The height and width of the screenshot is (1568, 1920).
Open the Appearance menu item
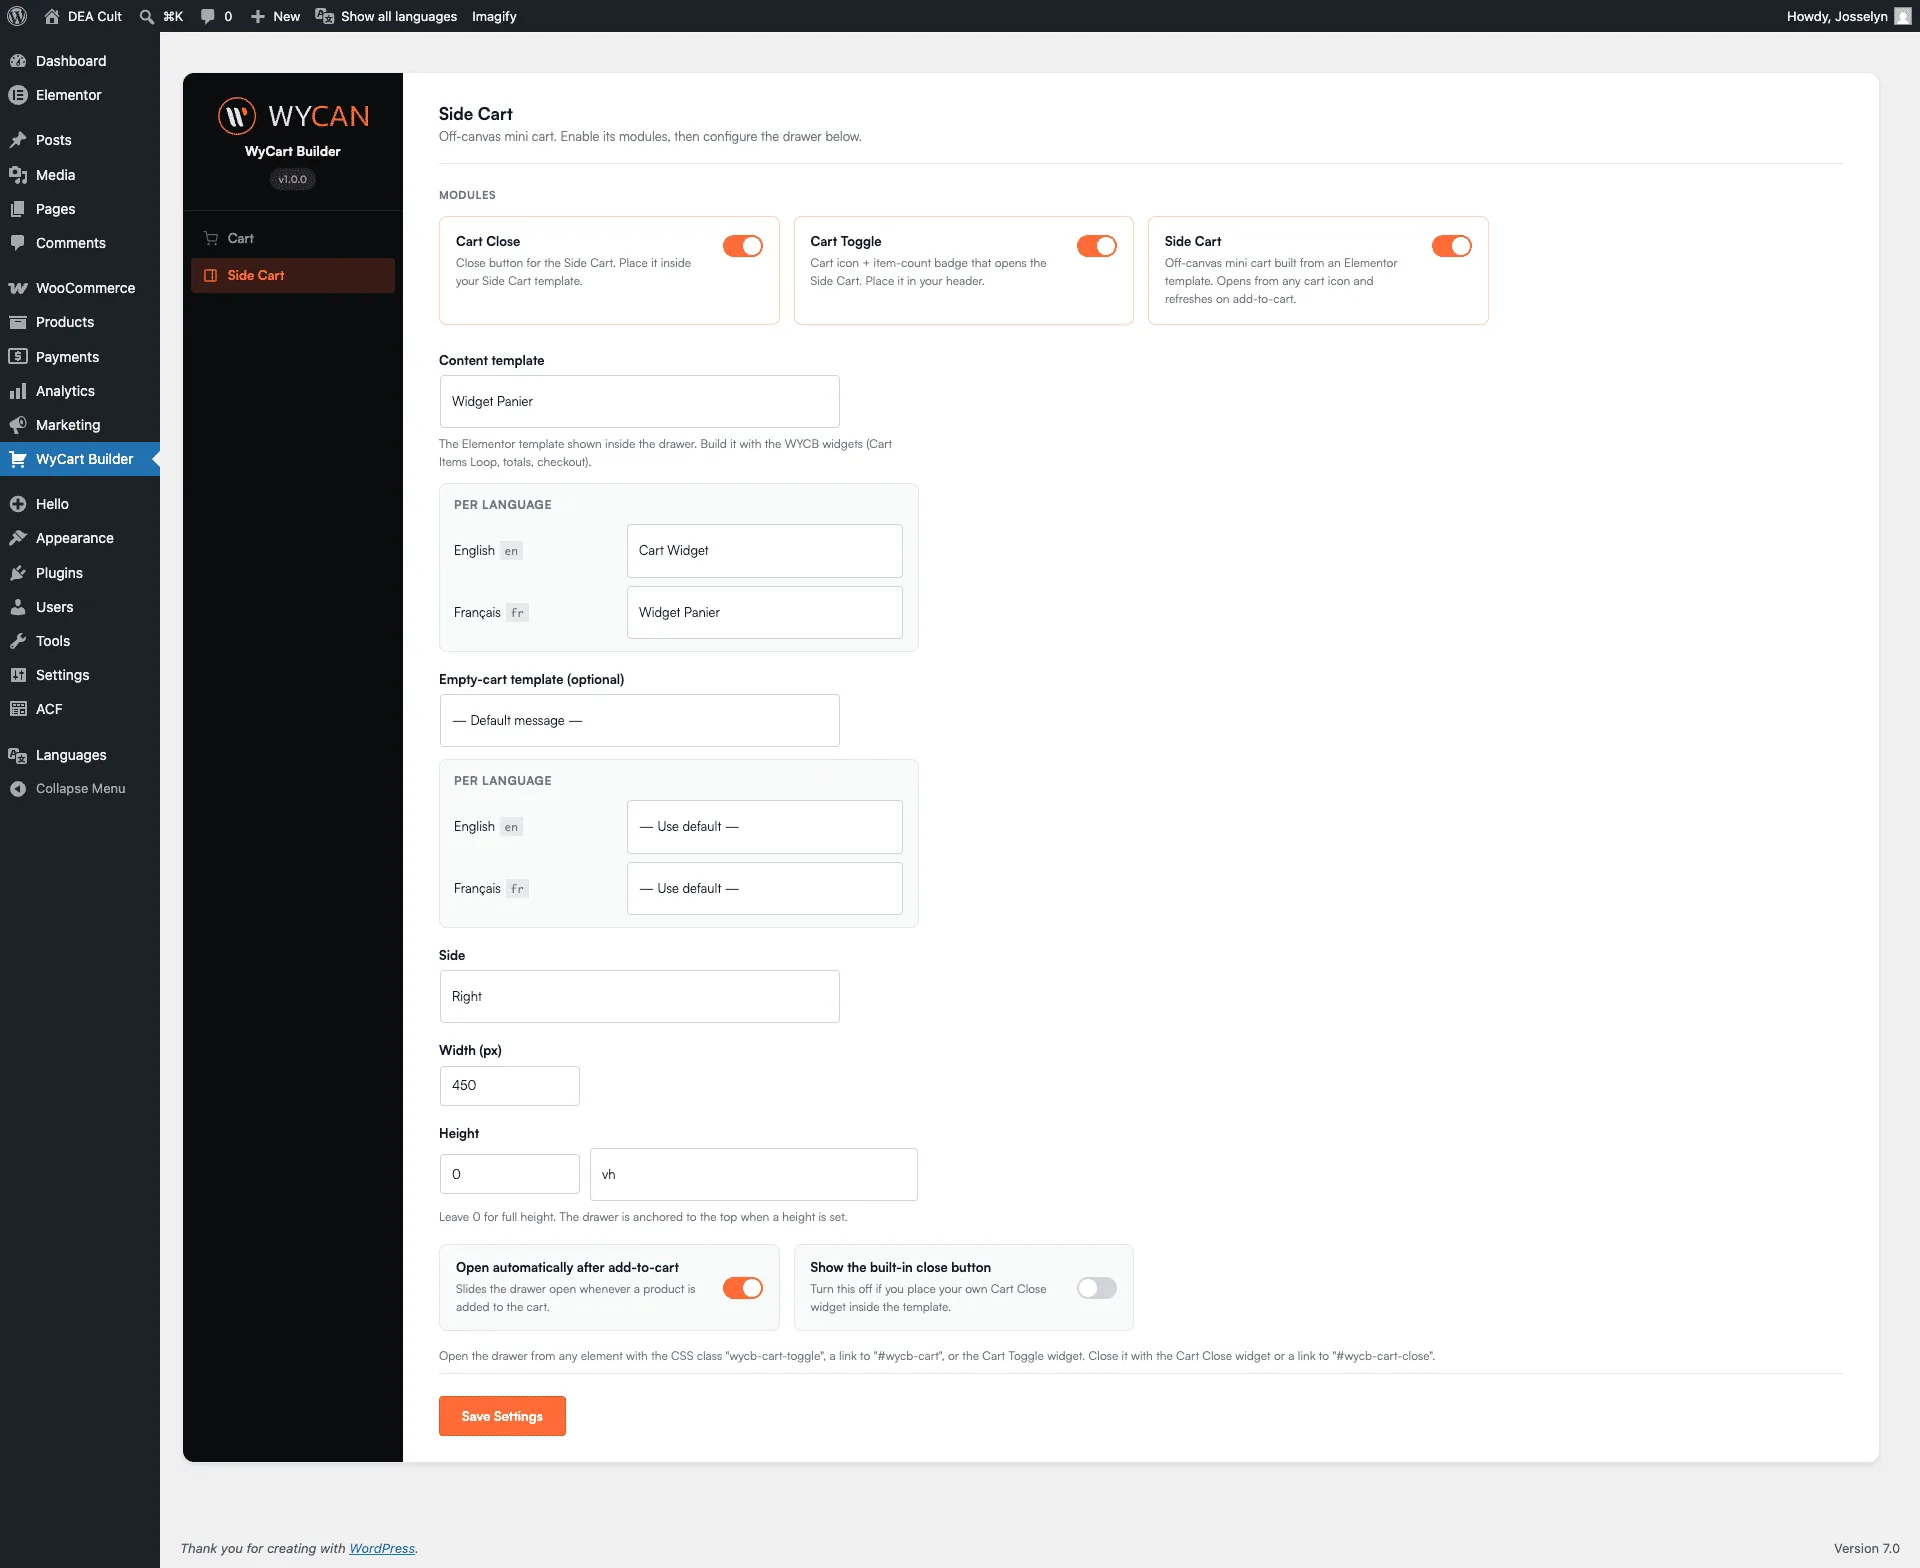tap(80, 538)
